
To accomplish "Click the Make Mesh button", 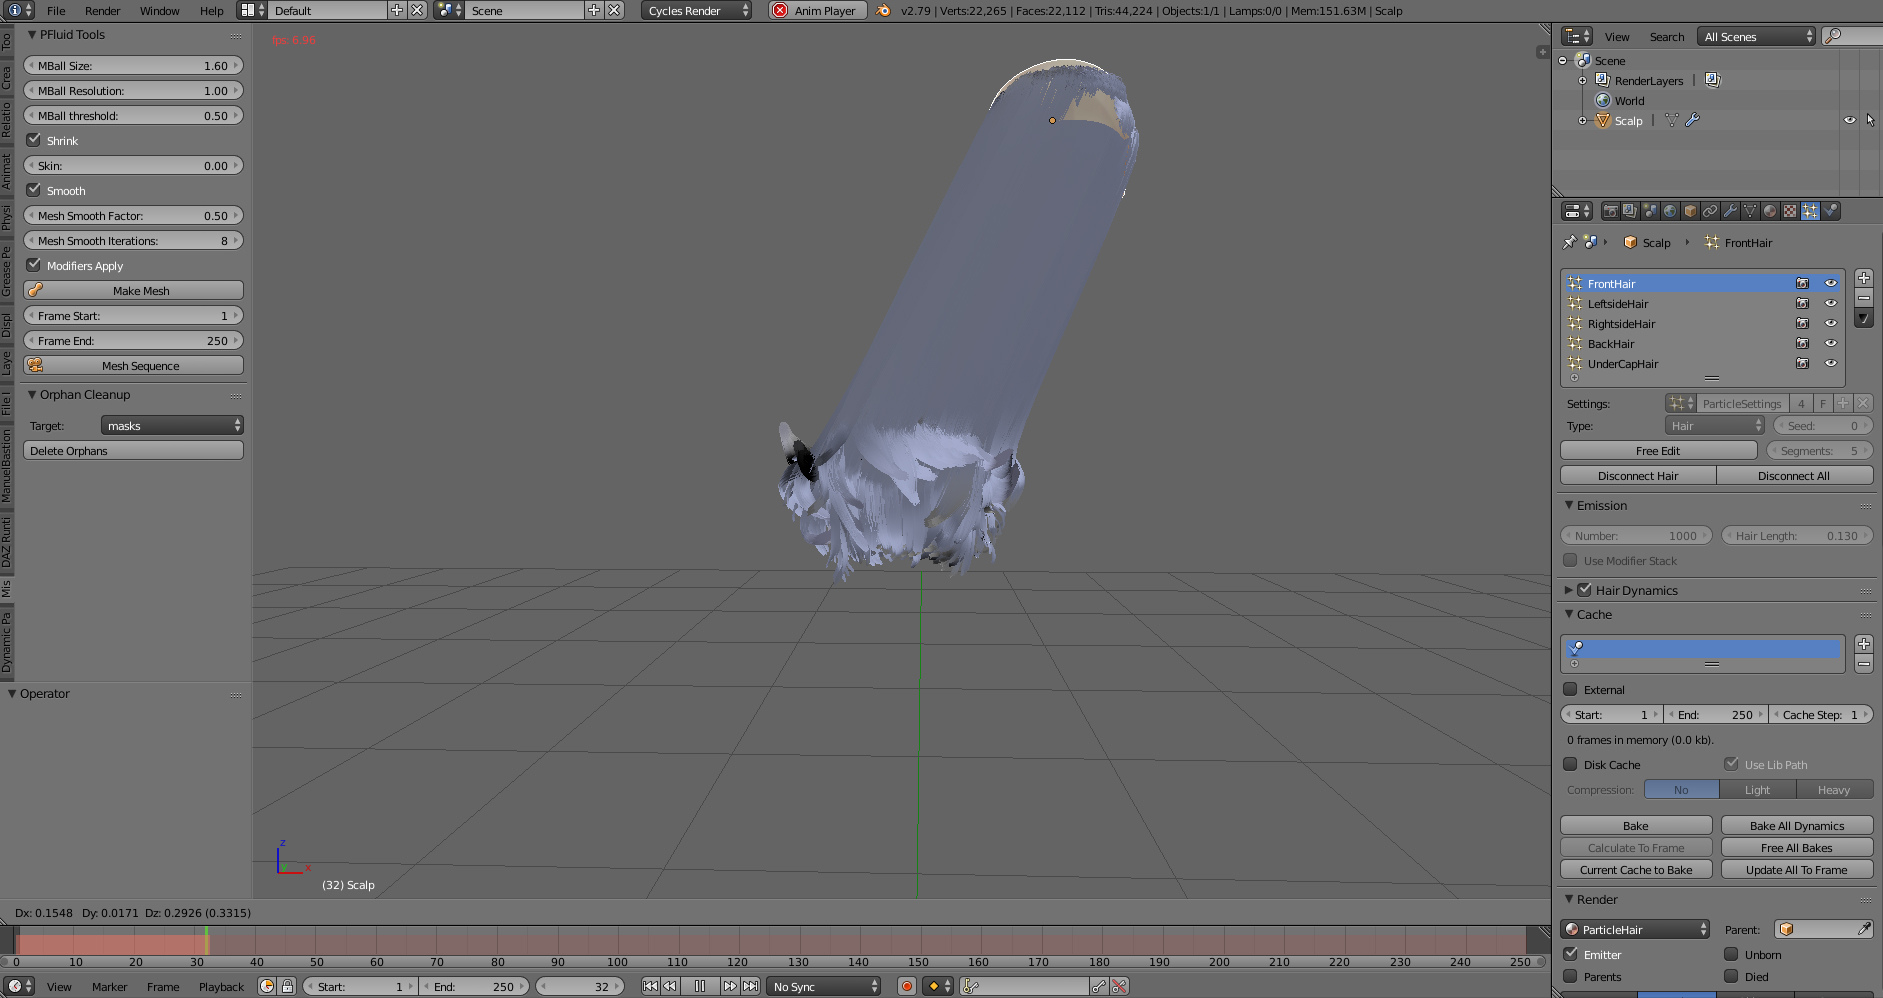I will point(134,290).
